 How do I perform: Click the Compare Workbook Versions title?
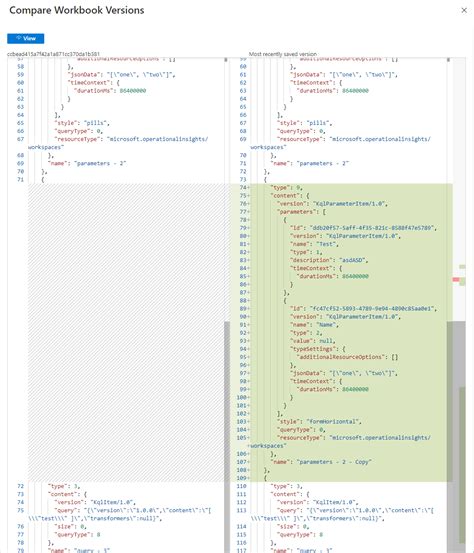pyautogui.click(x=77, y=10)
